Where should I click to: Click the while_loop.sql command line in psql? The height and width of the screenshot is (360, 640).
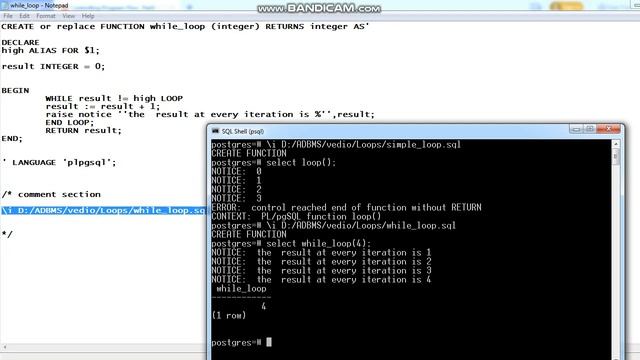tap(333, 225)
